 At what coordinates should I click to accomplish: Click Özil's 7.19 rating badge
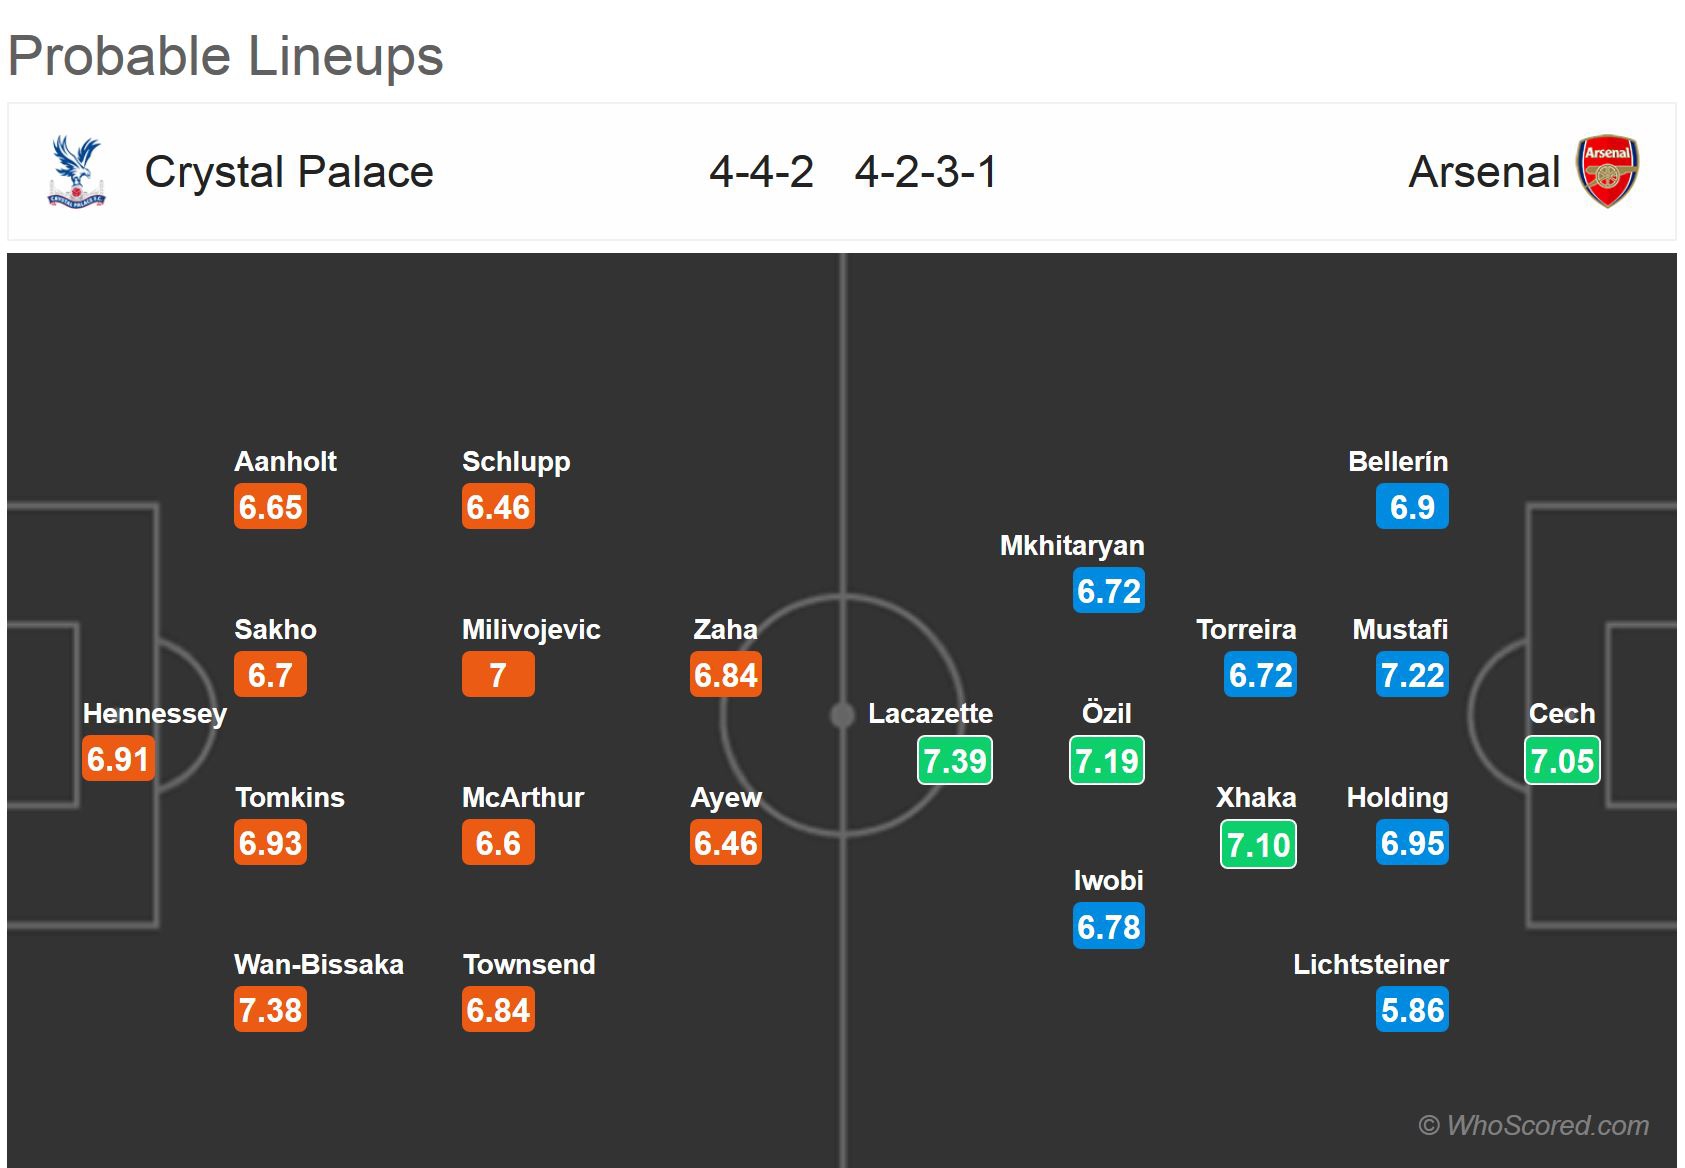point(1107,761)
